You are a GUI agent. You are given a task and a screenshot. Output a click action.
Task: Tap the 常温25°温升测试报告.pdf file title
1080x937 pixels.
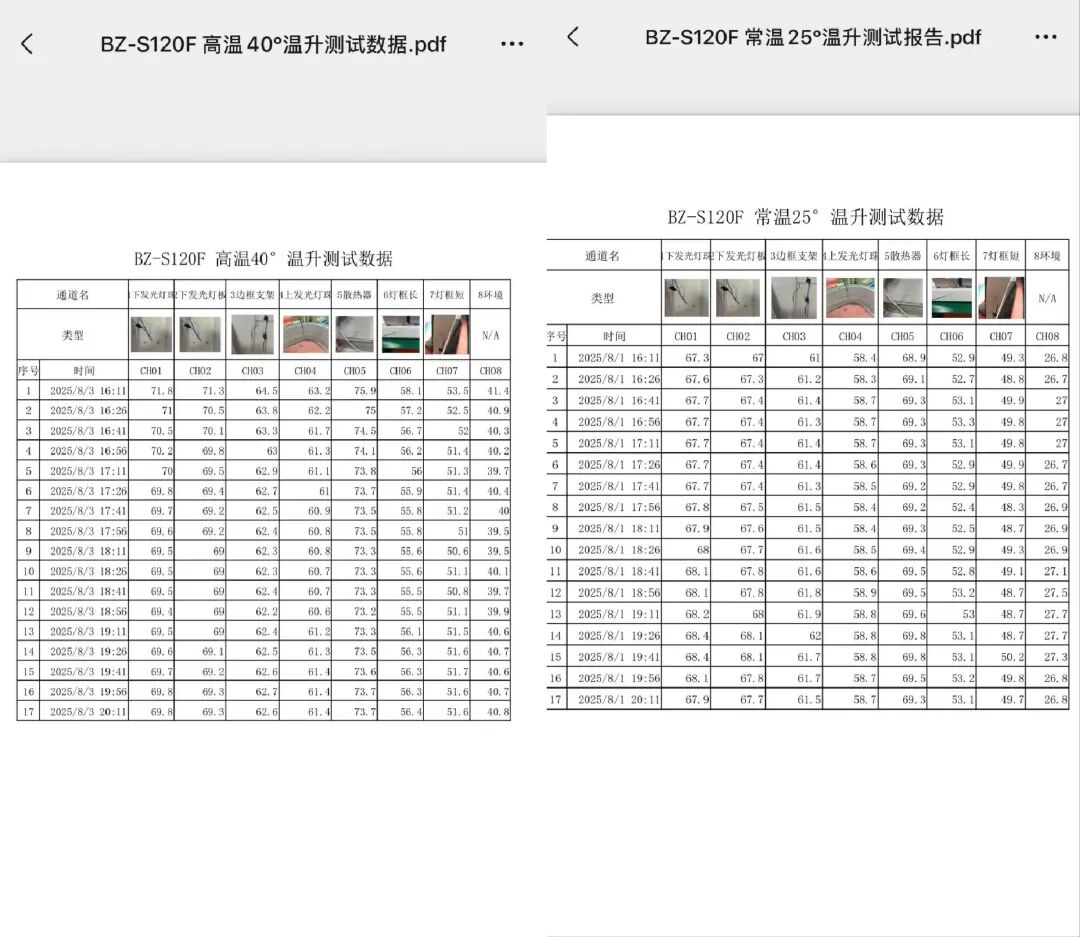click(x=813, y=37)
